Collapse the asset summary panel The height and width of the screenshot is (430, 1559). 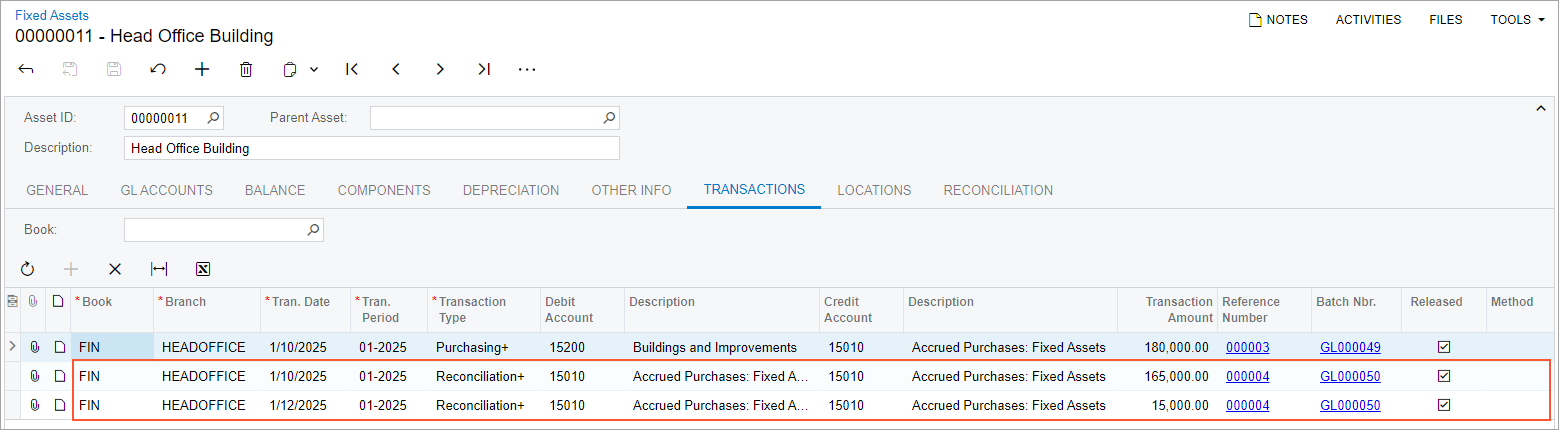click(x=1541, y=108)
